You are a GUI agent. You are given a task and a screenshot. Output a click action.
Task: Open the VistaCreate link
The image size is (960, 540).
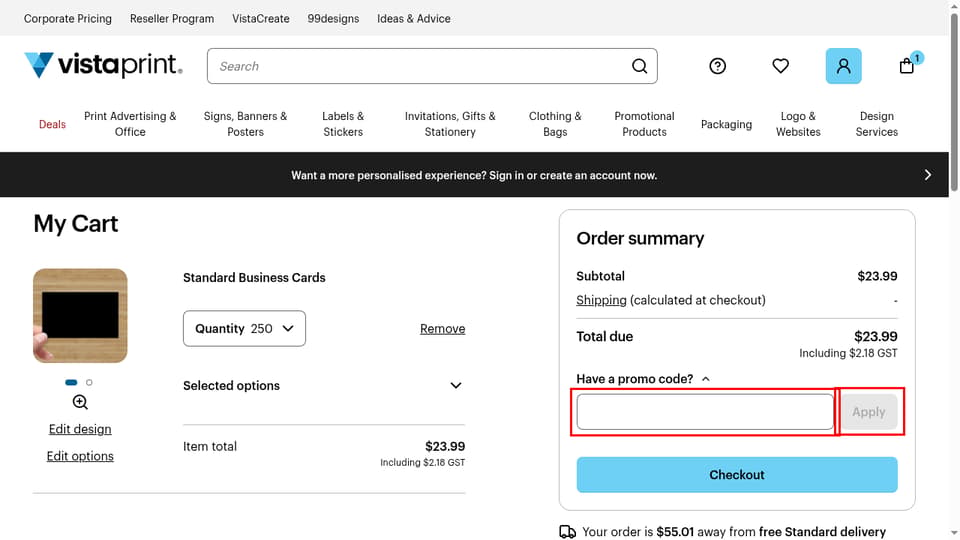coord(261,18)
